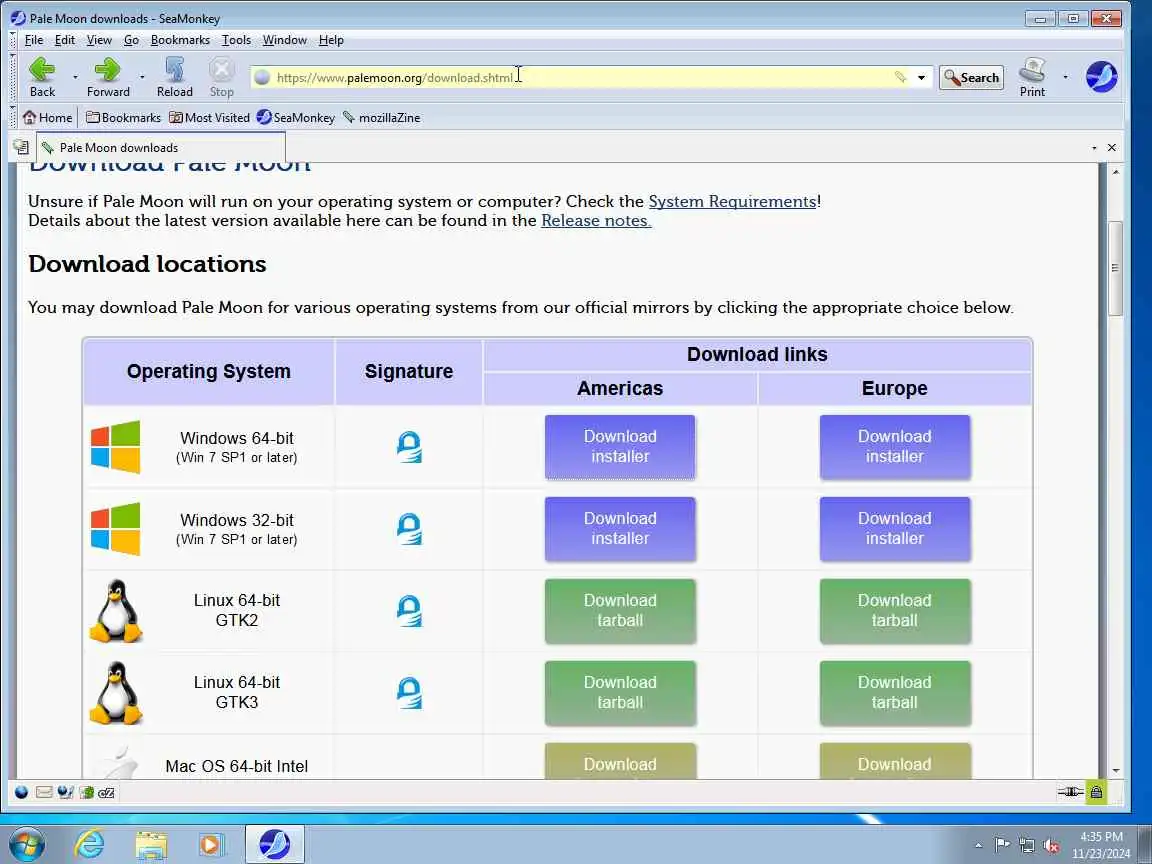
Task: Open the address bar URL history dropdown
Action: [921, 77]
